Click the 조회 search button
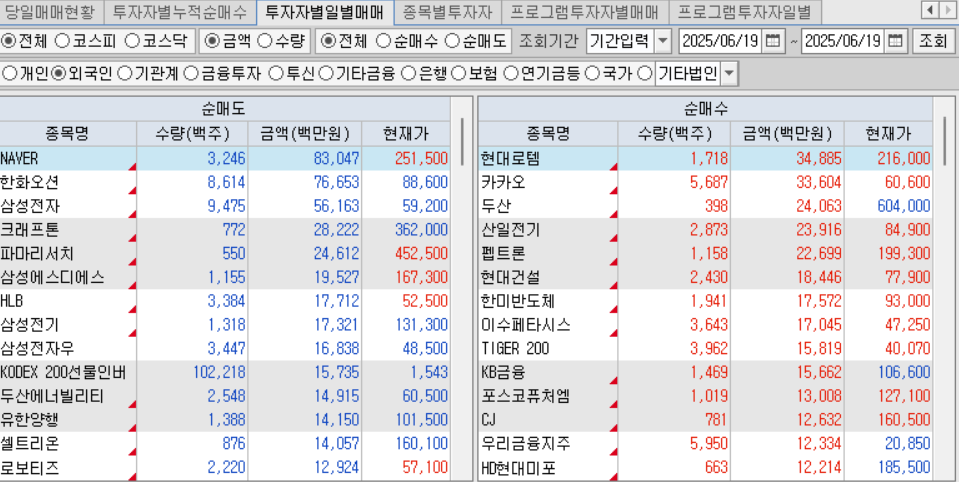 click(933, 42)
